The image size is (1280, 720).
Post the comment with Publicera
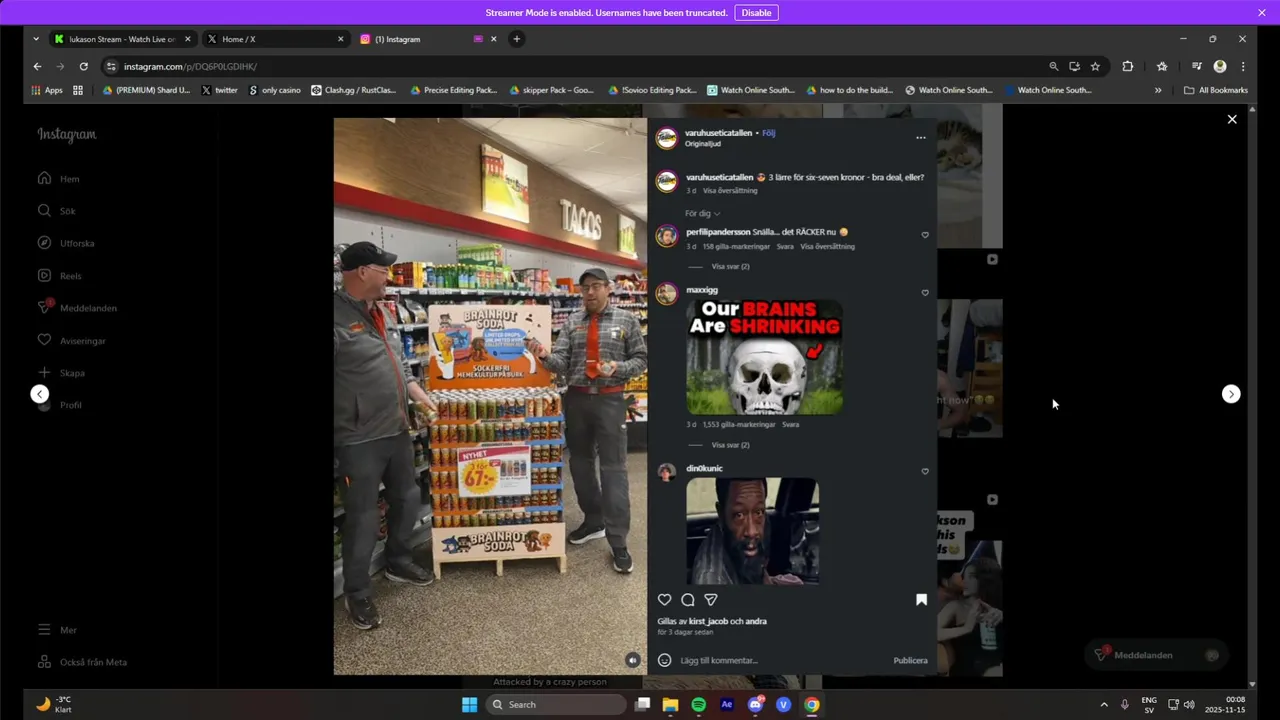click(910, 660)
